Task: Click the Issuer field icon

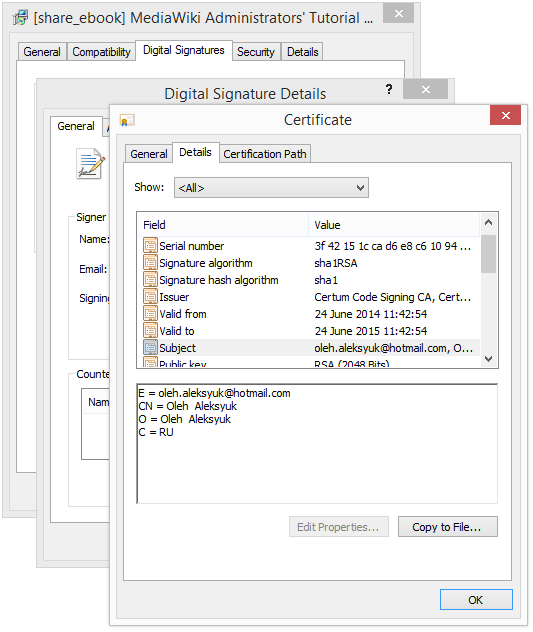Action: pyautogui.click(x=150, y=297)
